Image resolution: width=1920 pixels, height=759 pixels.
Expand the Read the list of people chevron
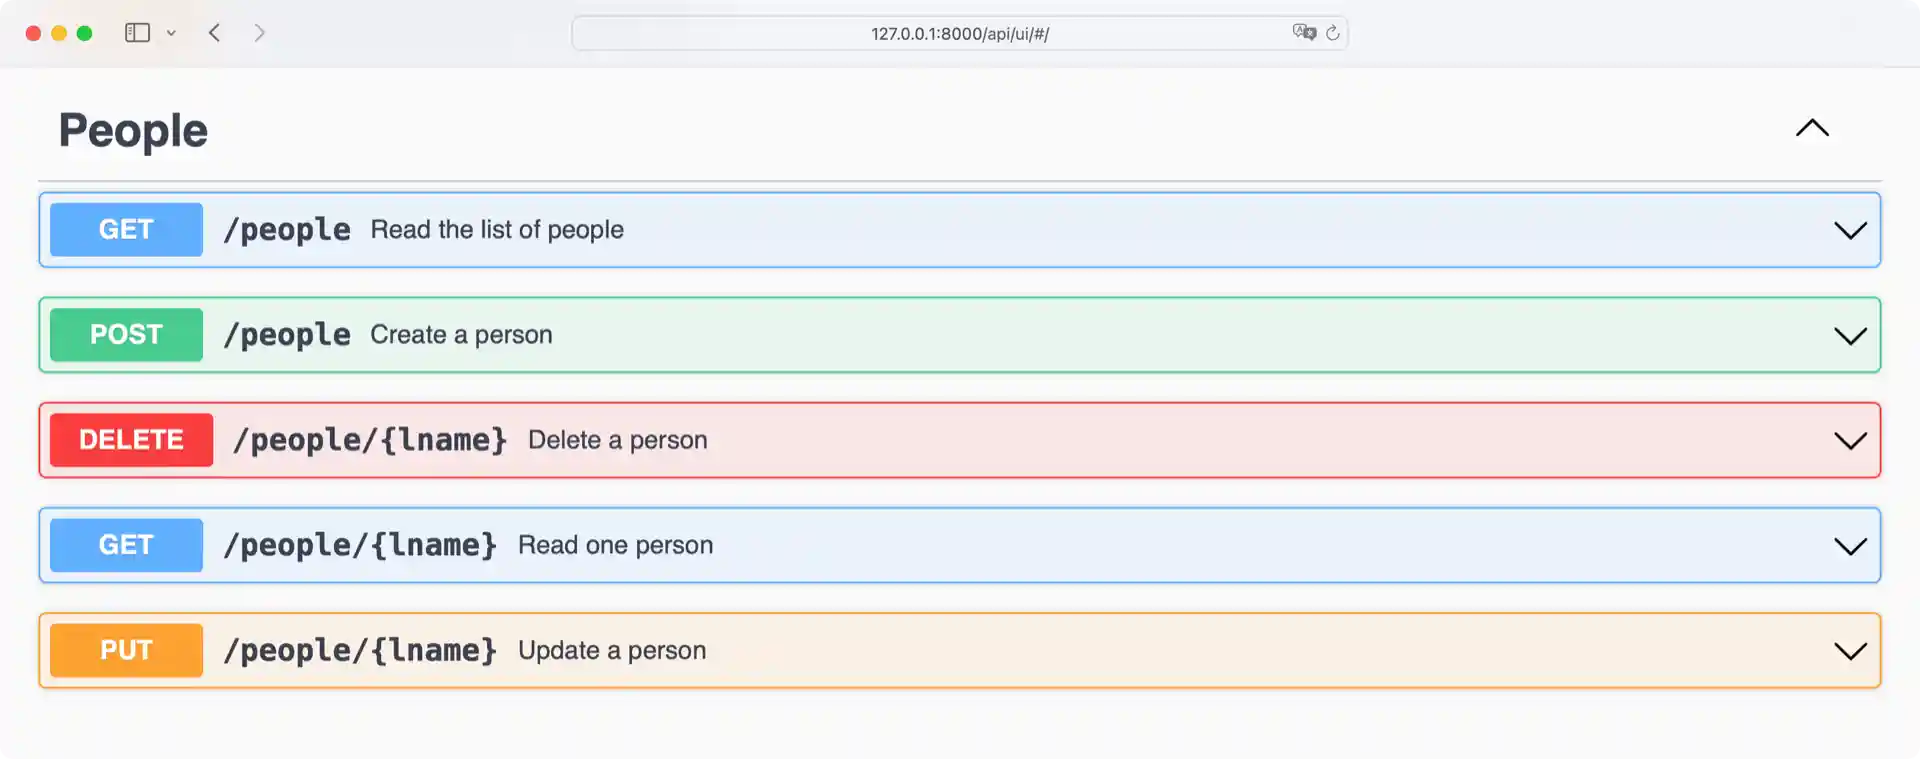click(1850, 231)
